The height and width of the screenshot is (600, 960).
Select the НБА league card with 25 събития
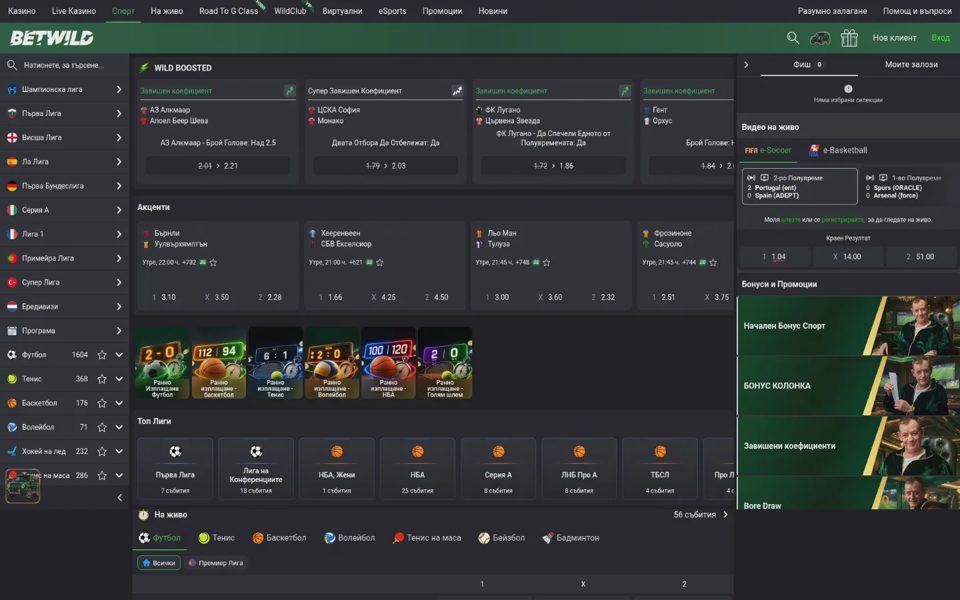[x=418, y=468]
